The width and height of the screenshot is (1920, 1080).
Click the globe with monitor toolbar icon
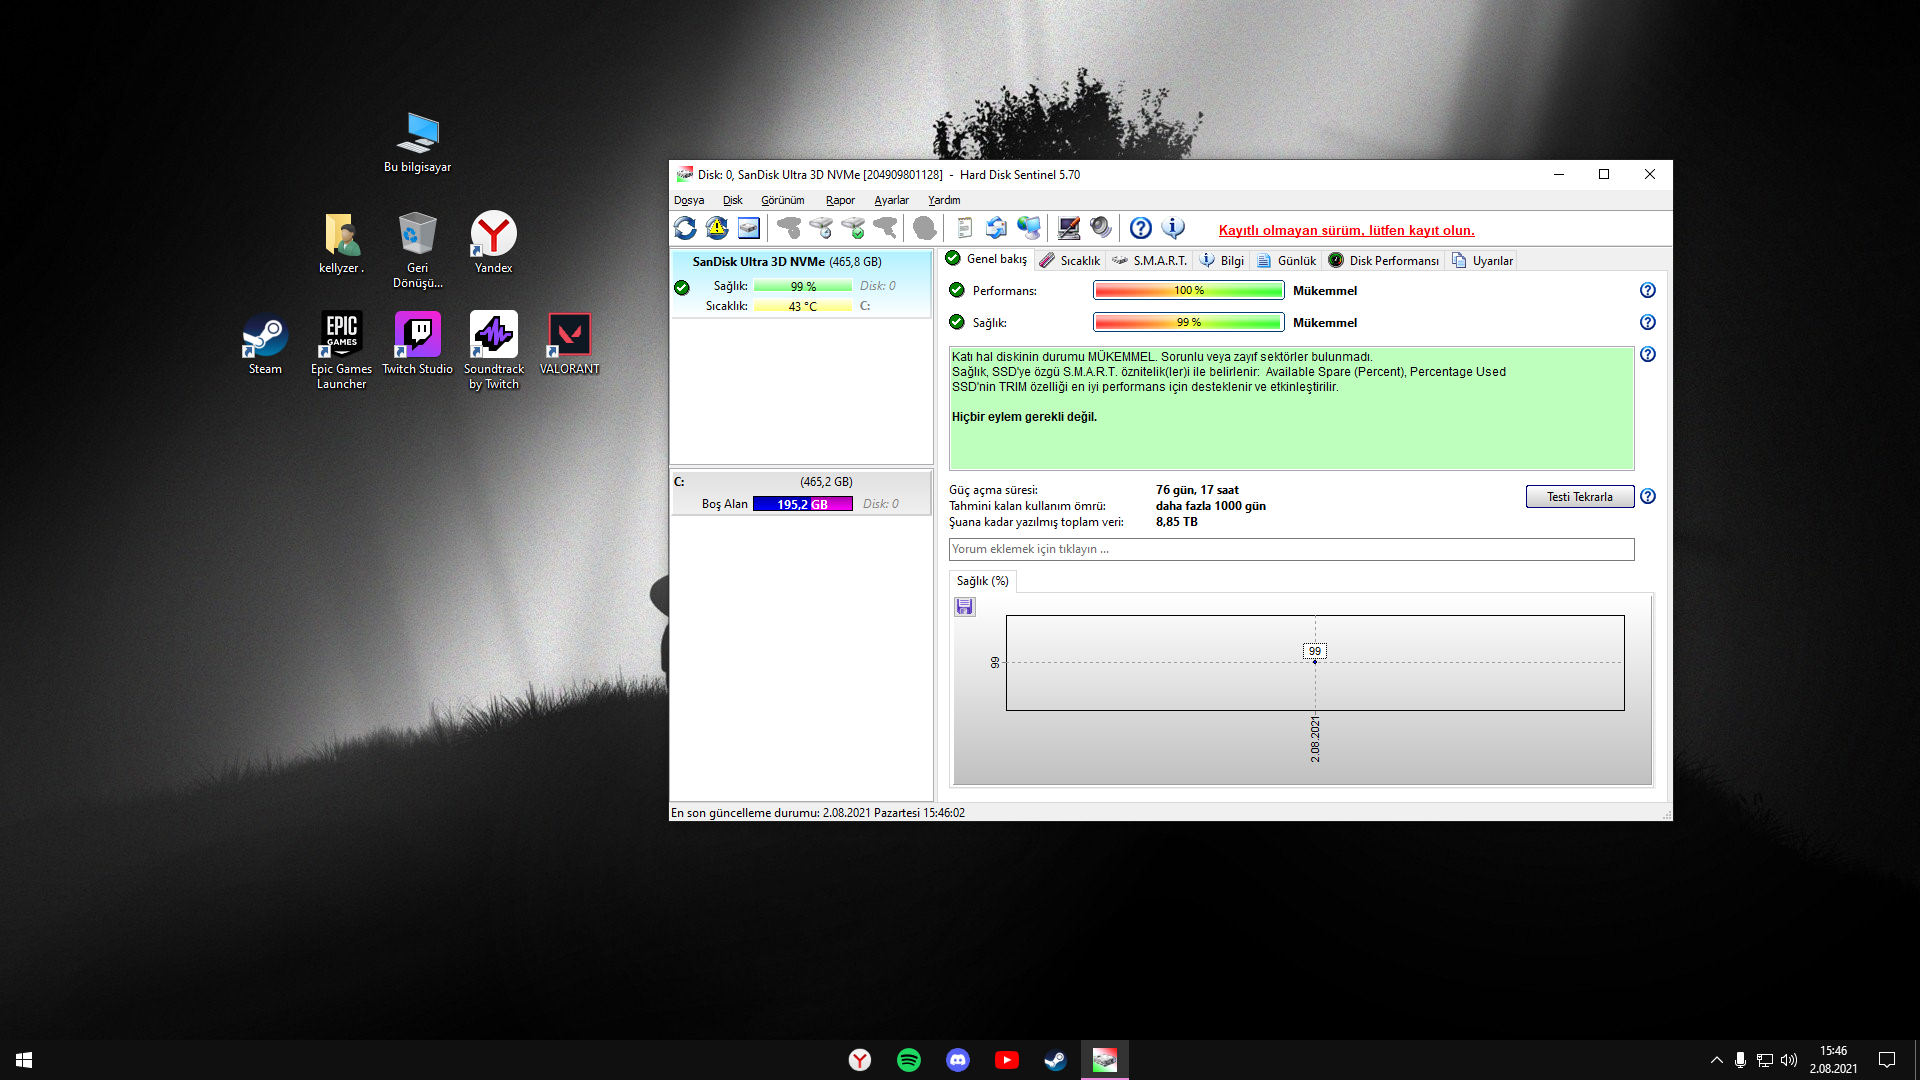(1029, 229)
